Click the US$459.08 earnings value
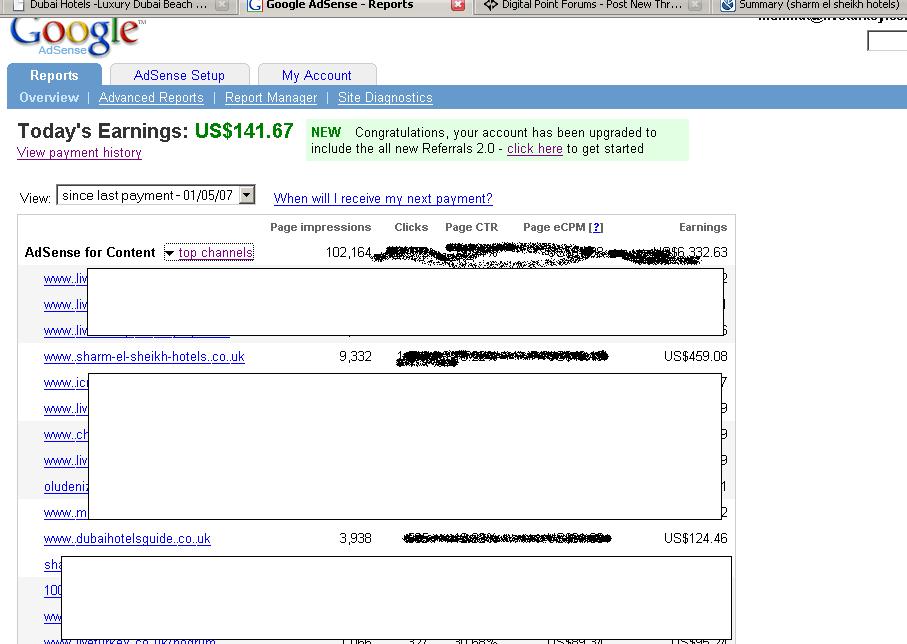This screenshot has width=907, height=644. click(x=695, y=356)
